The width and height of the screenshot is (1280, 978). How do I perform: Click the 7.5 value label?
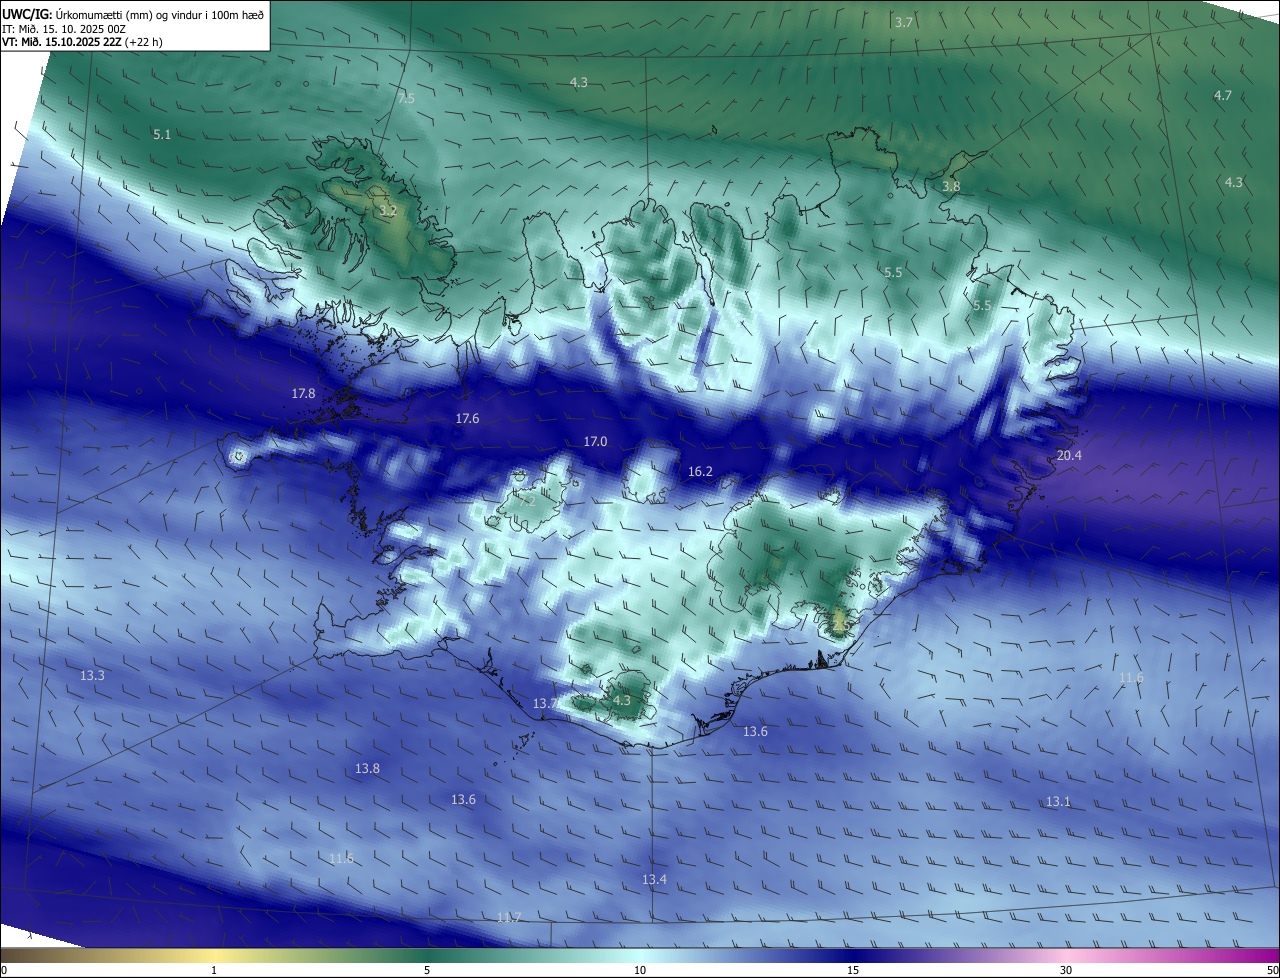[405, 98]
